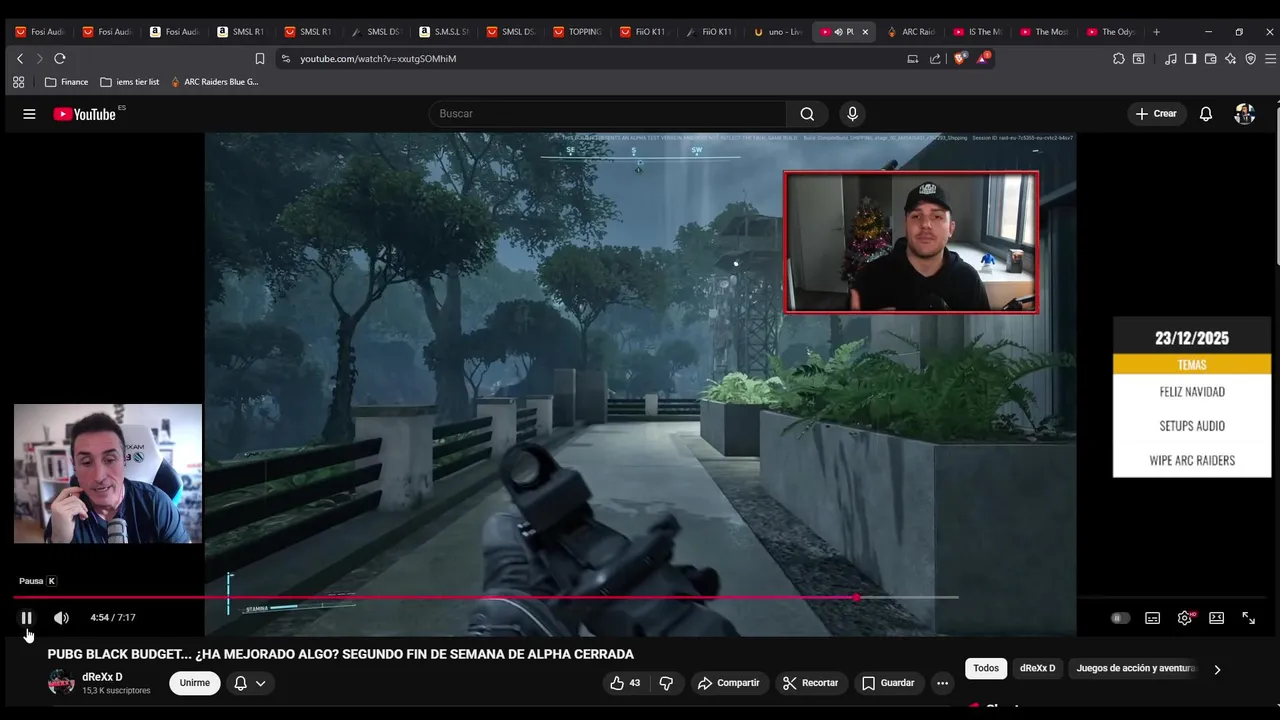Toggle the browser sidebar panel
The height and width of the screenshot is (720, 1280).
tap(1190, 59)
